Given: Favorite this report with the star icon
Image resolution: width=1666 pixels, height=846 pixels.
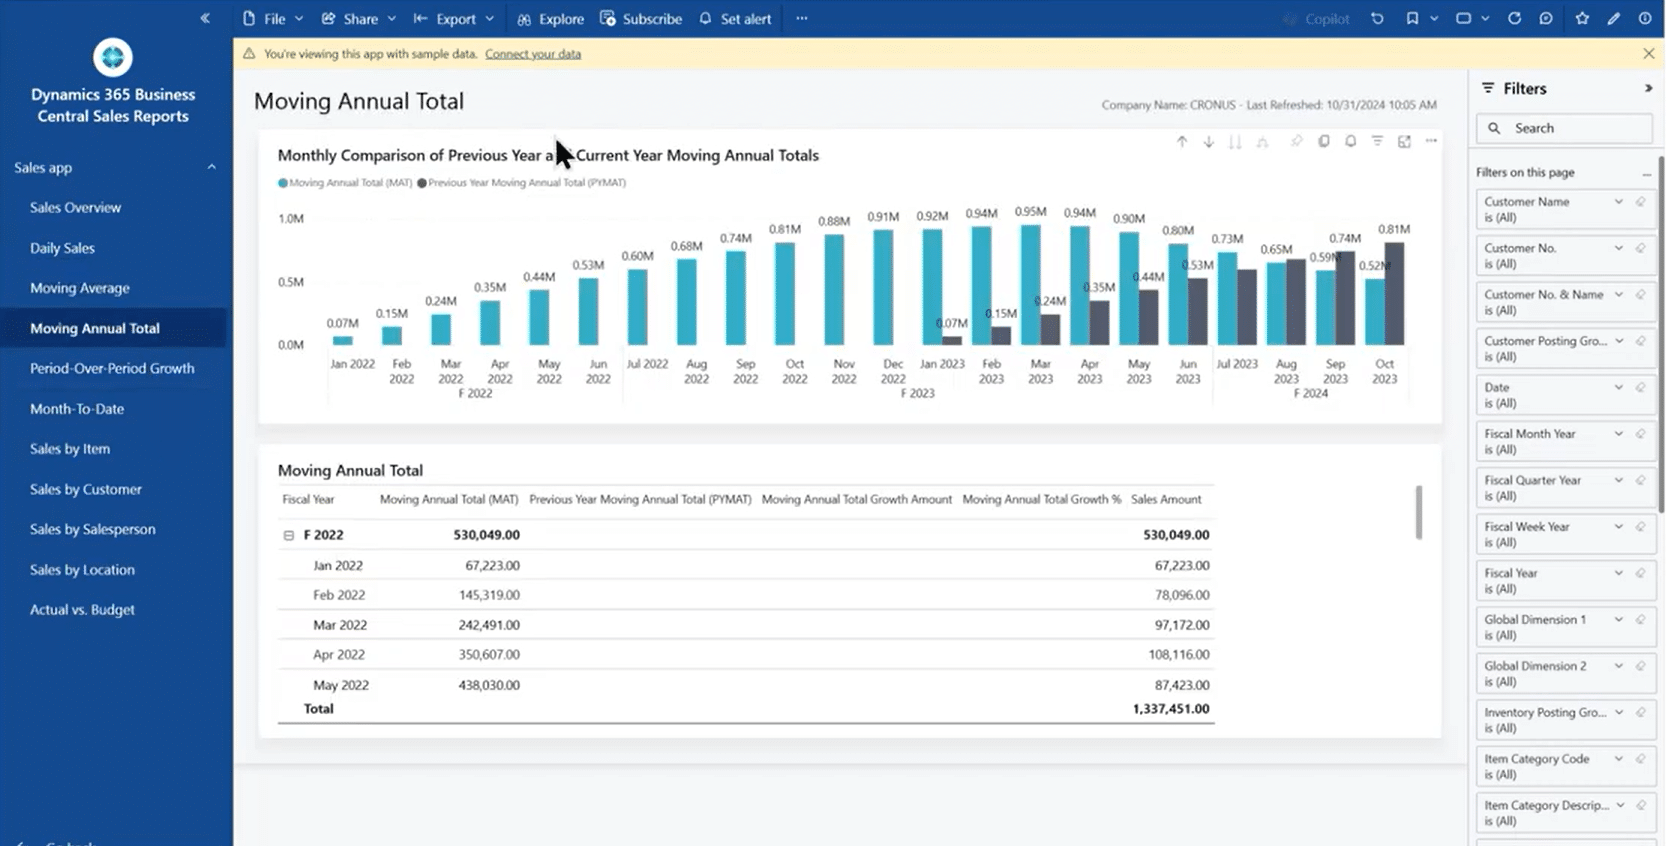Looking at the screenshot, I should click(1582, 18).
